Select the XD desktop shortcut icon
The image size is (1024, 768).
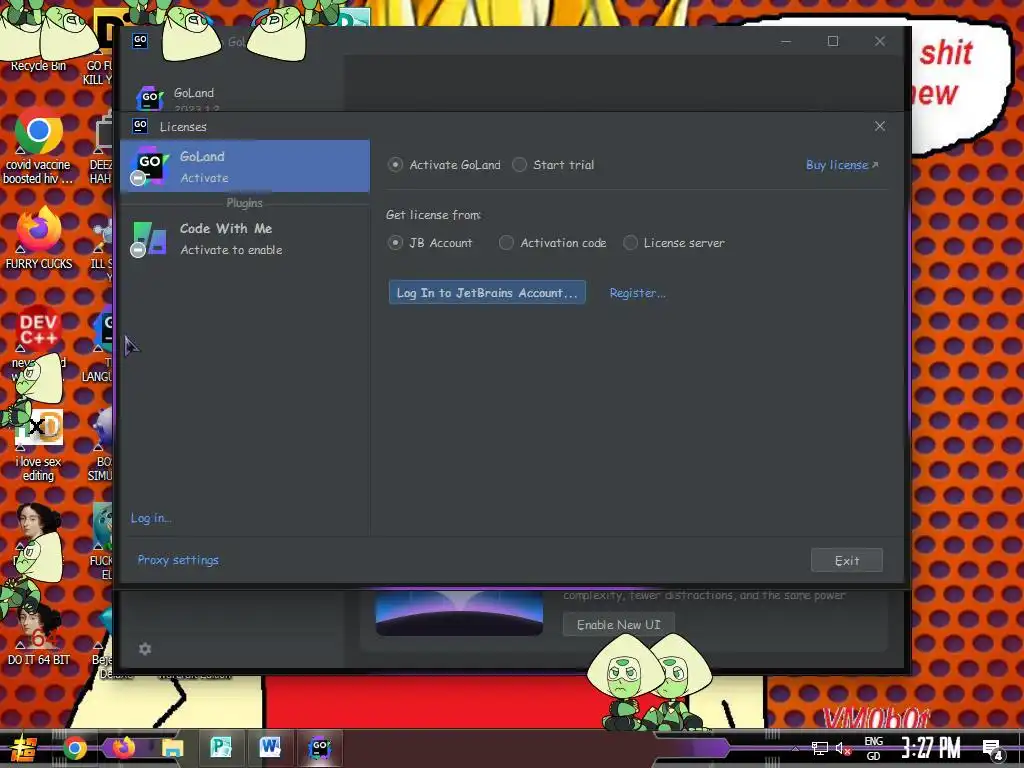pos(40,428)
